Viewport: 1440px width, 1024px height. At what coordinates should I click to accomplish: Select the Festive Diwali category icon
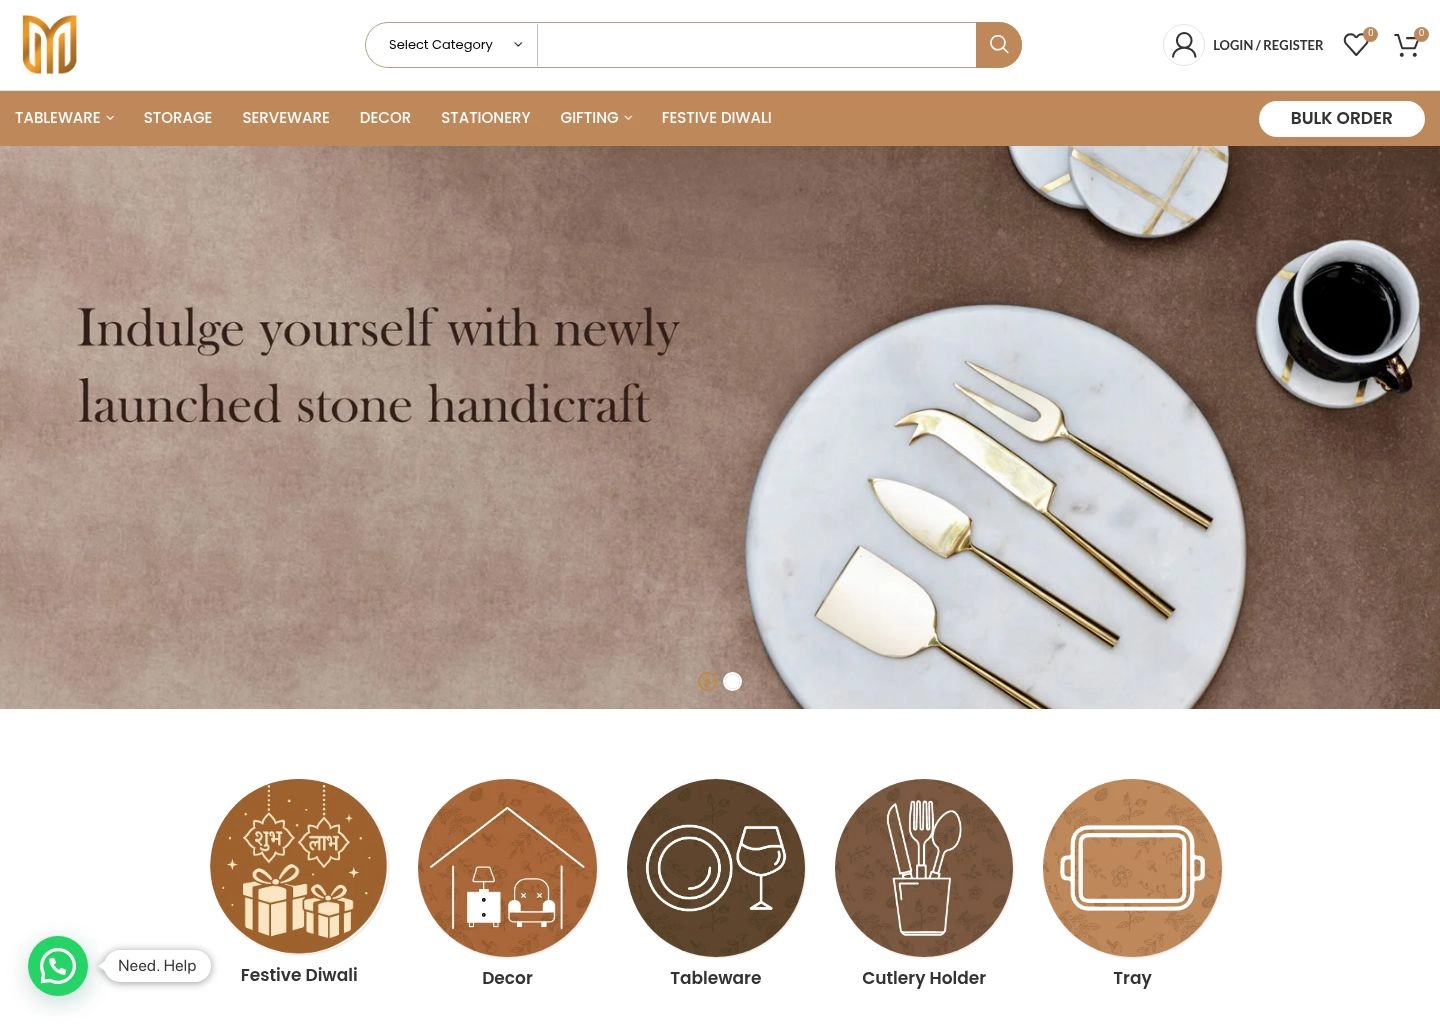point(299,867)
